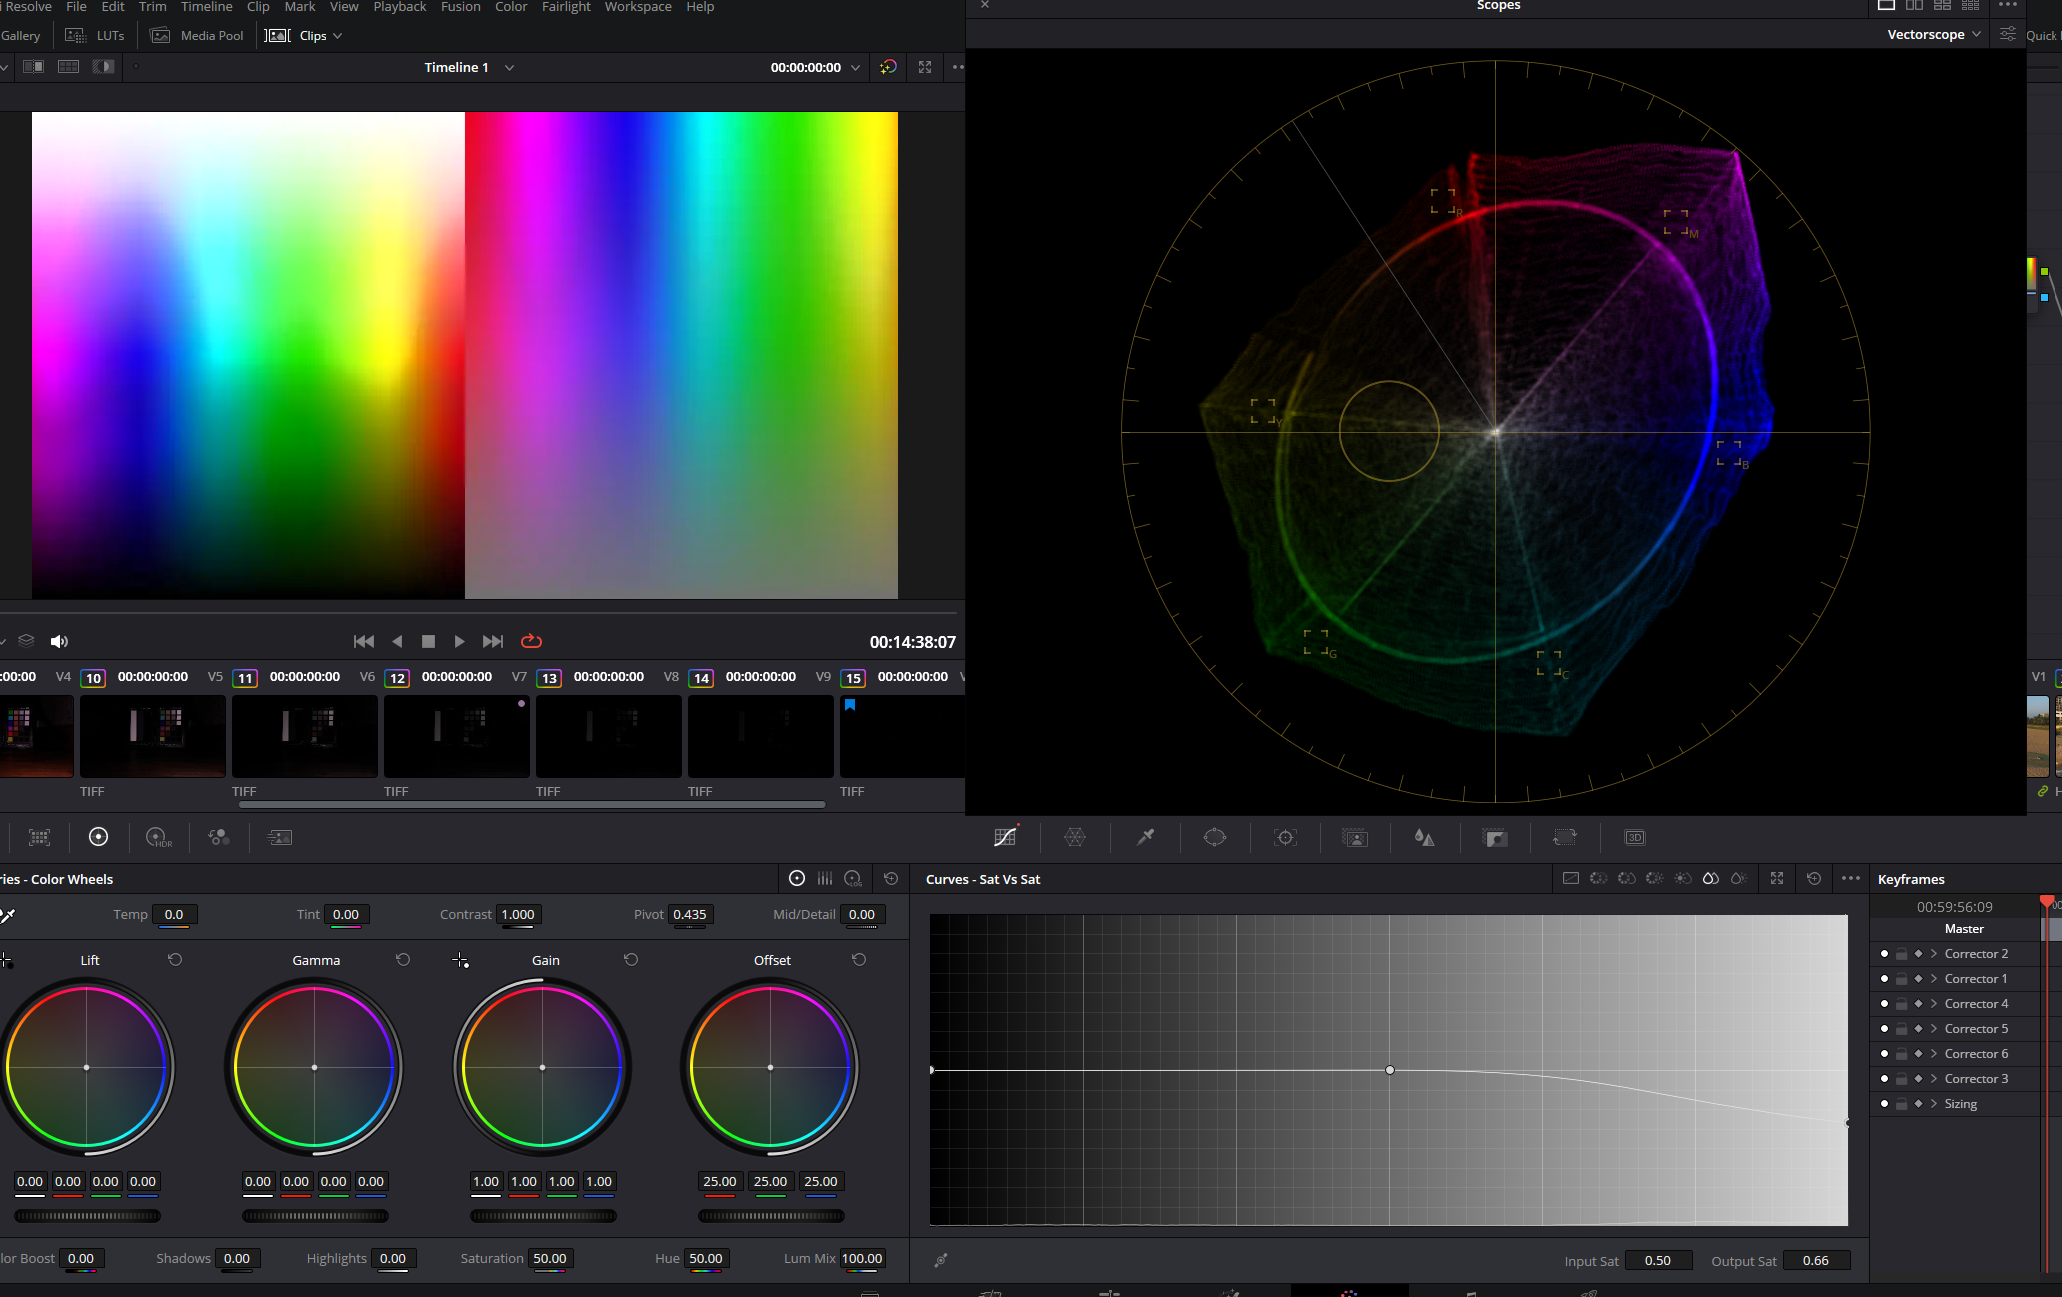Open the 3D keyer palette

(1635, 837)
